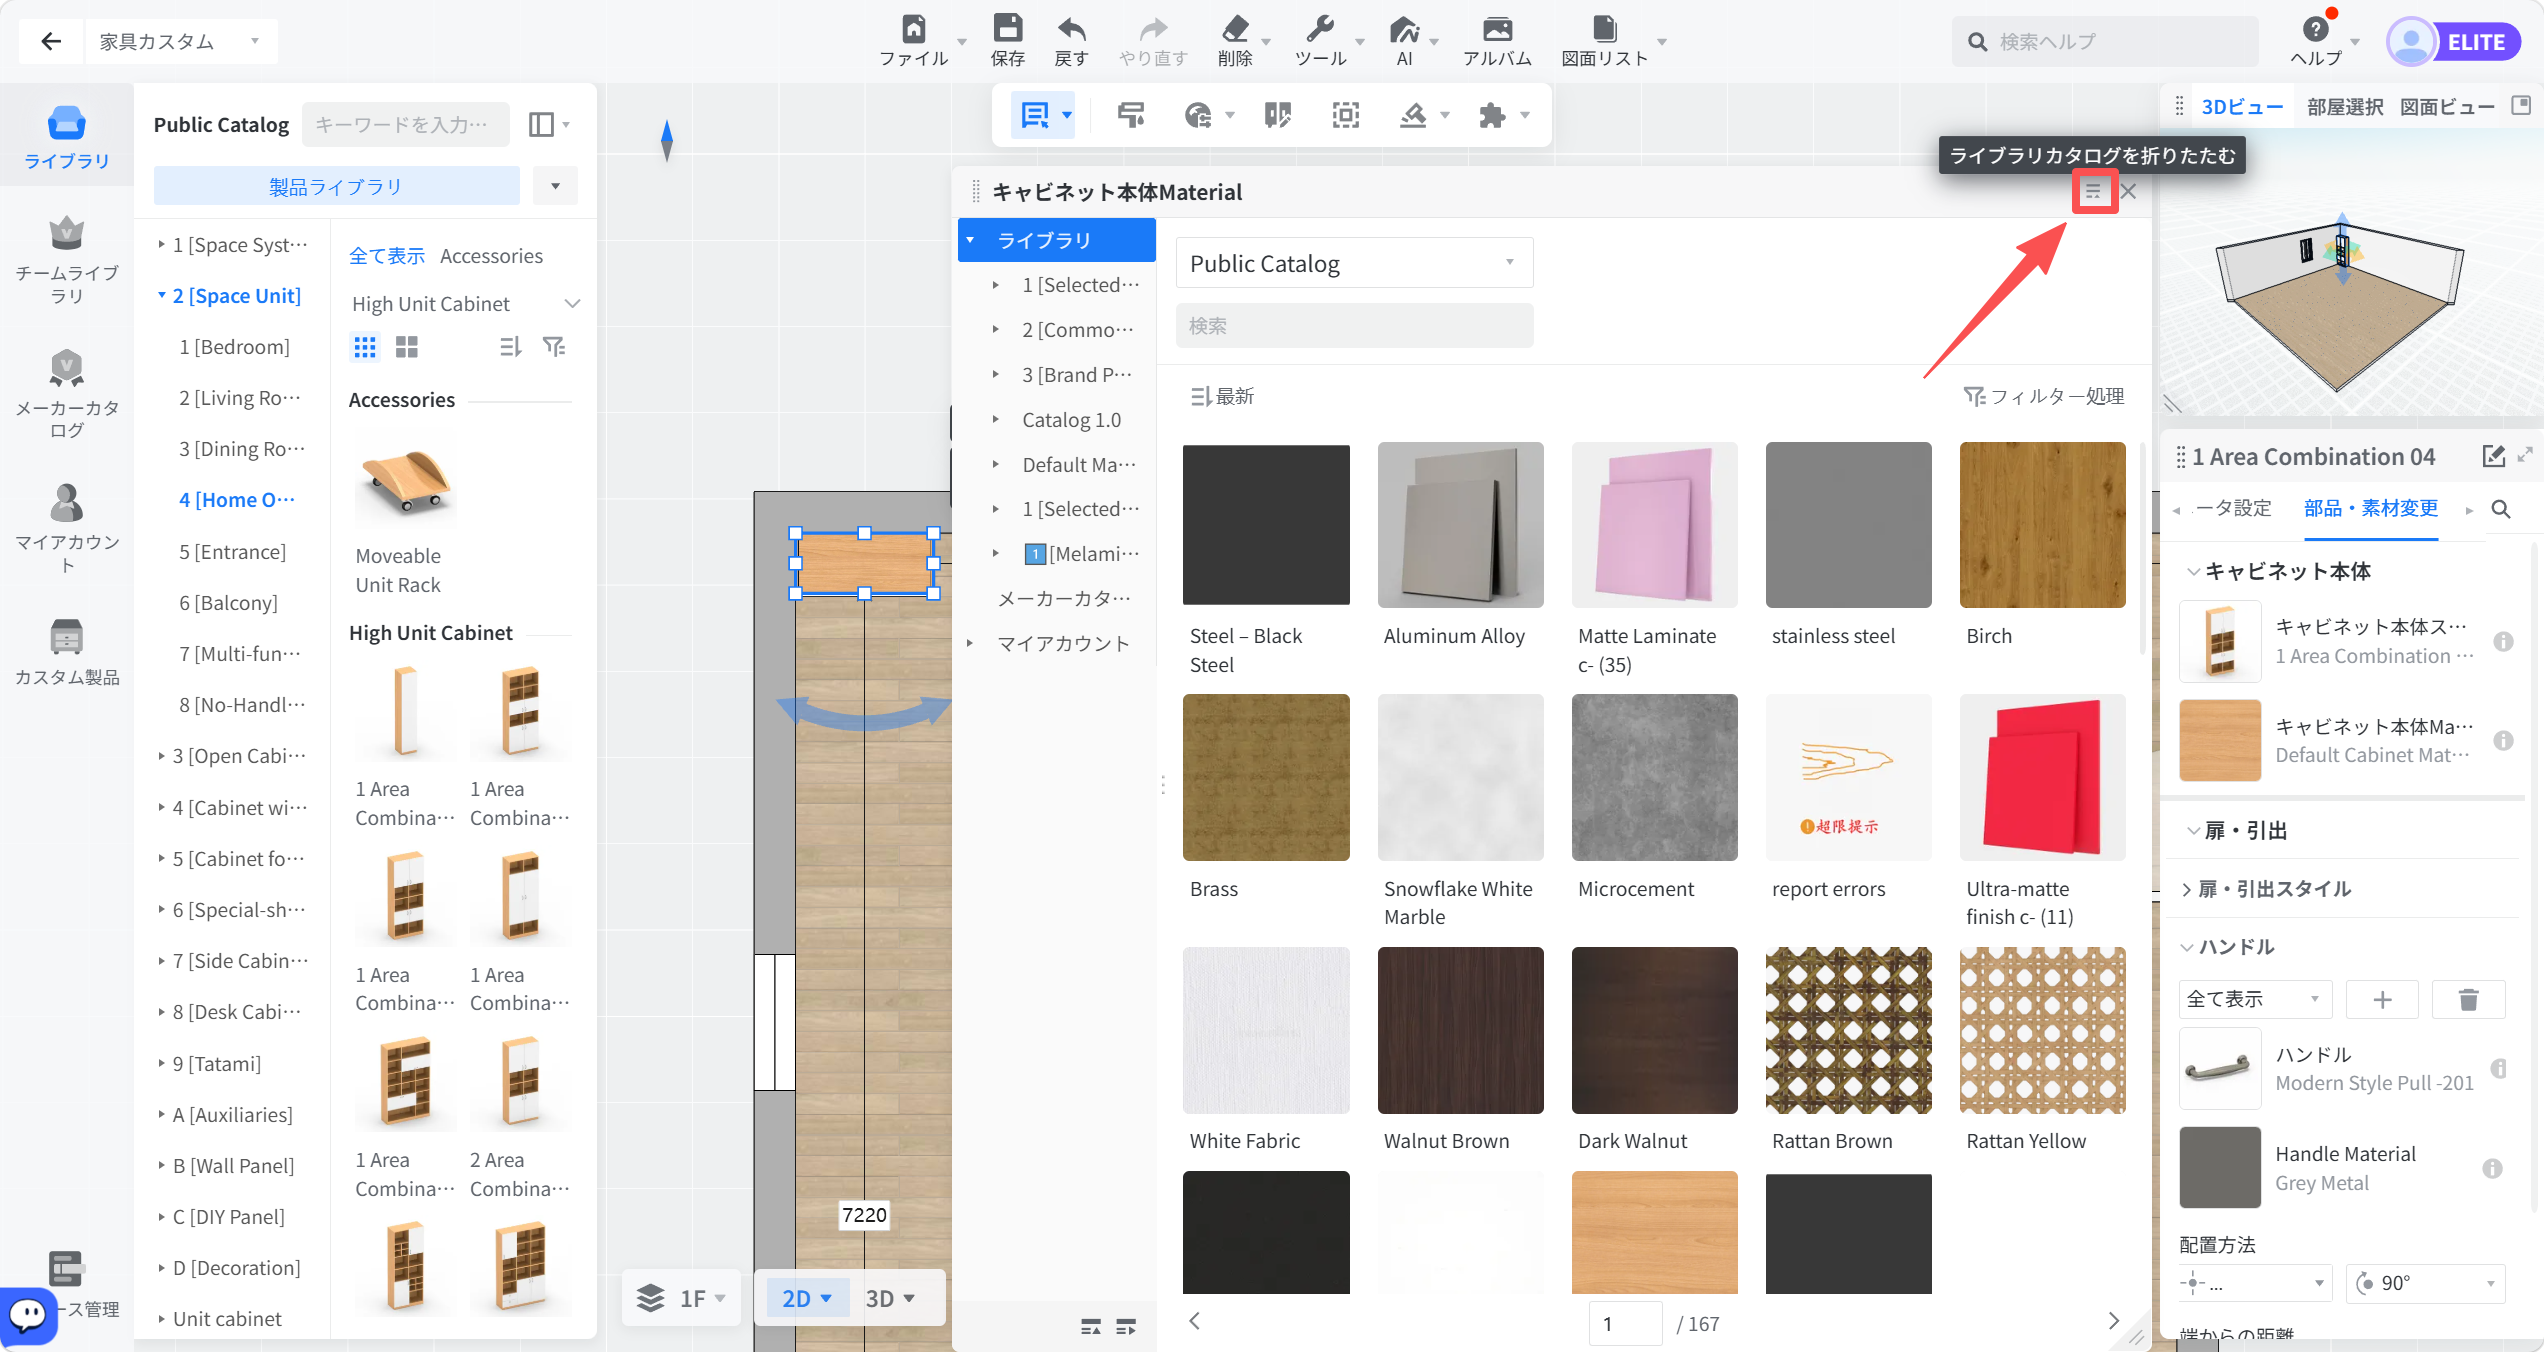The height and width of the screenshot is (1352, 2544).
Task: Switch to the 図面ビュー tab
Action: [x=2446, y=107]
